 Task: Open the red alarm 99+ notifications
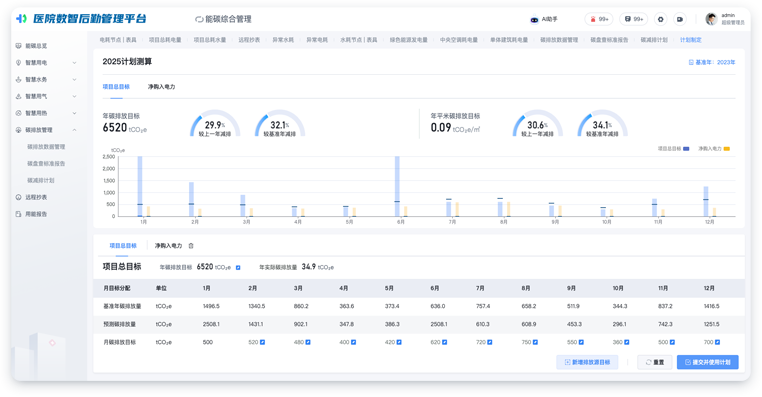pos(599,19)
